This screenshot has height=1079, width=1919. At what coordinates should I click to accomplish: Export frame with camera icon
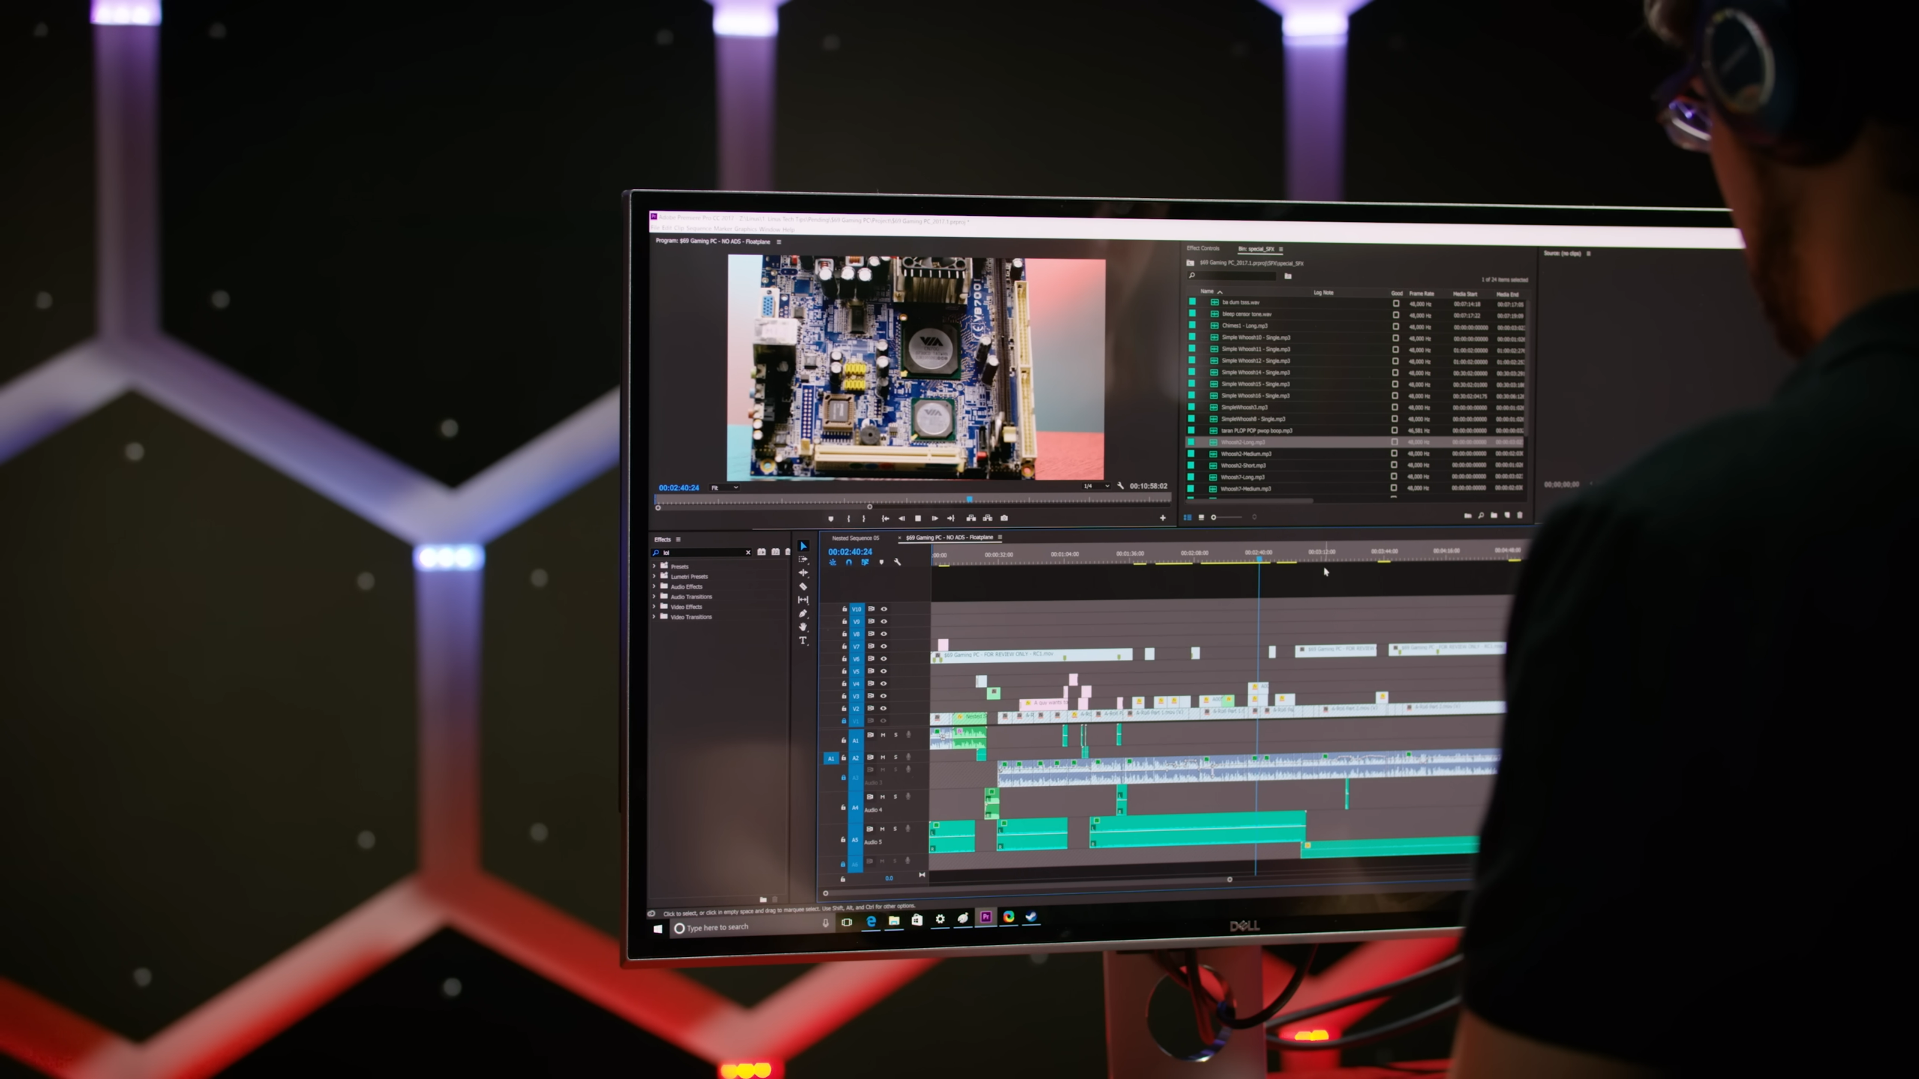(1004, 518)
